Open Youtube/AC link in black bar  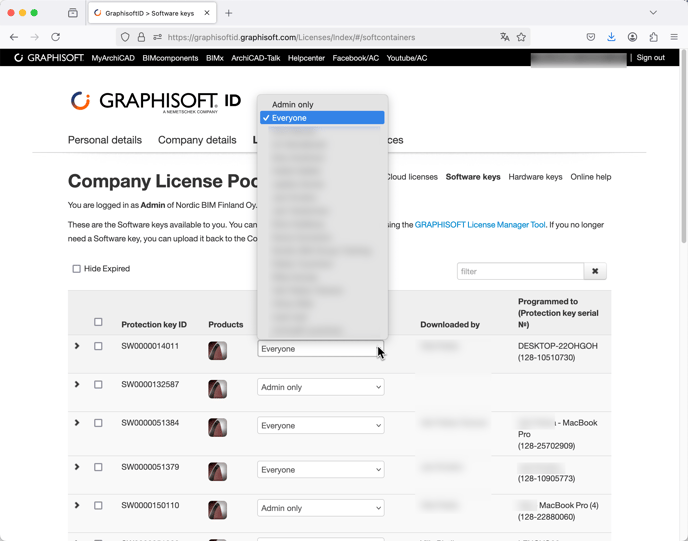pos(407,58)
